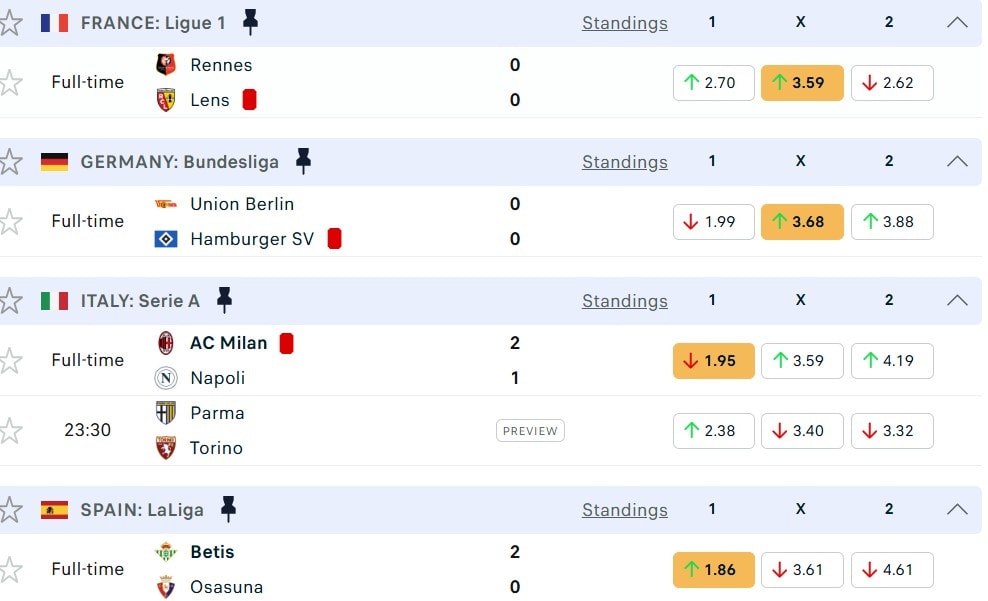Screen dimensions: 988x601
Task: Pin the Germany Bundesliga league
Action: 303,161
